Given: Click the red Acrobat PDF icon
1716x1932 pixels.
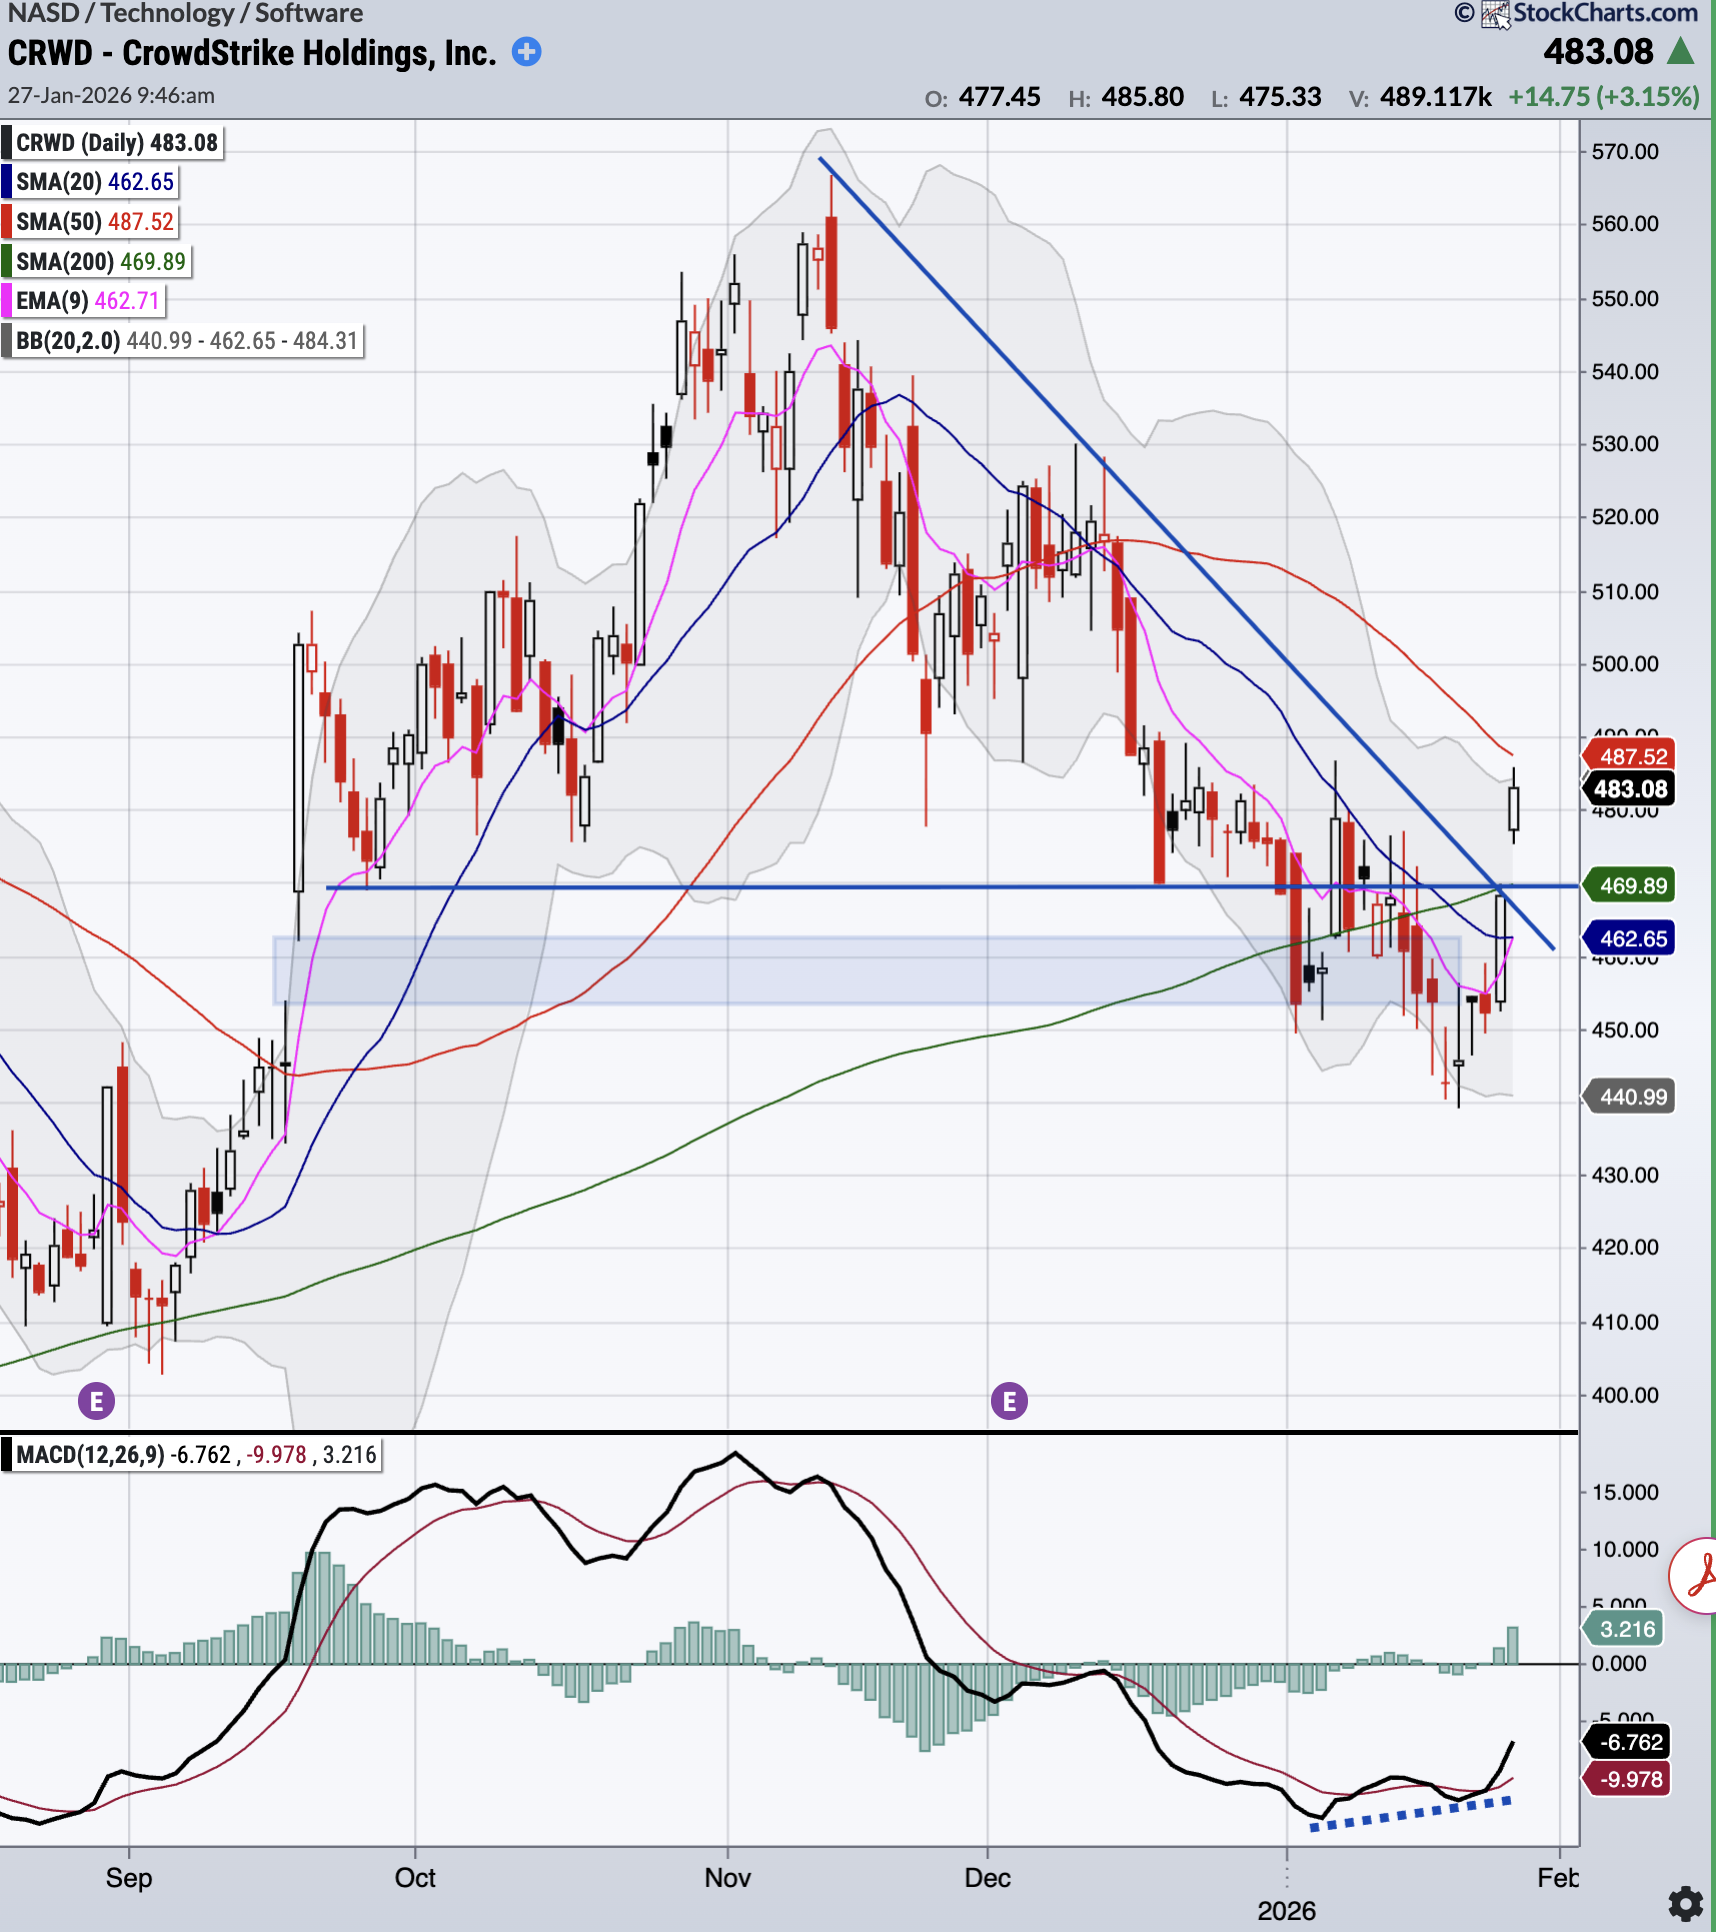Looking at the screenshot, I should [x=1697, y=1577].
